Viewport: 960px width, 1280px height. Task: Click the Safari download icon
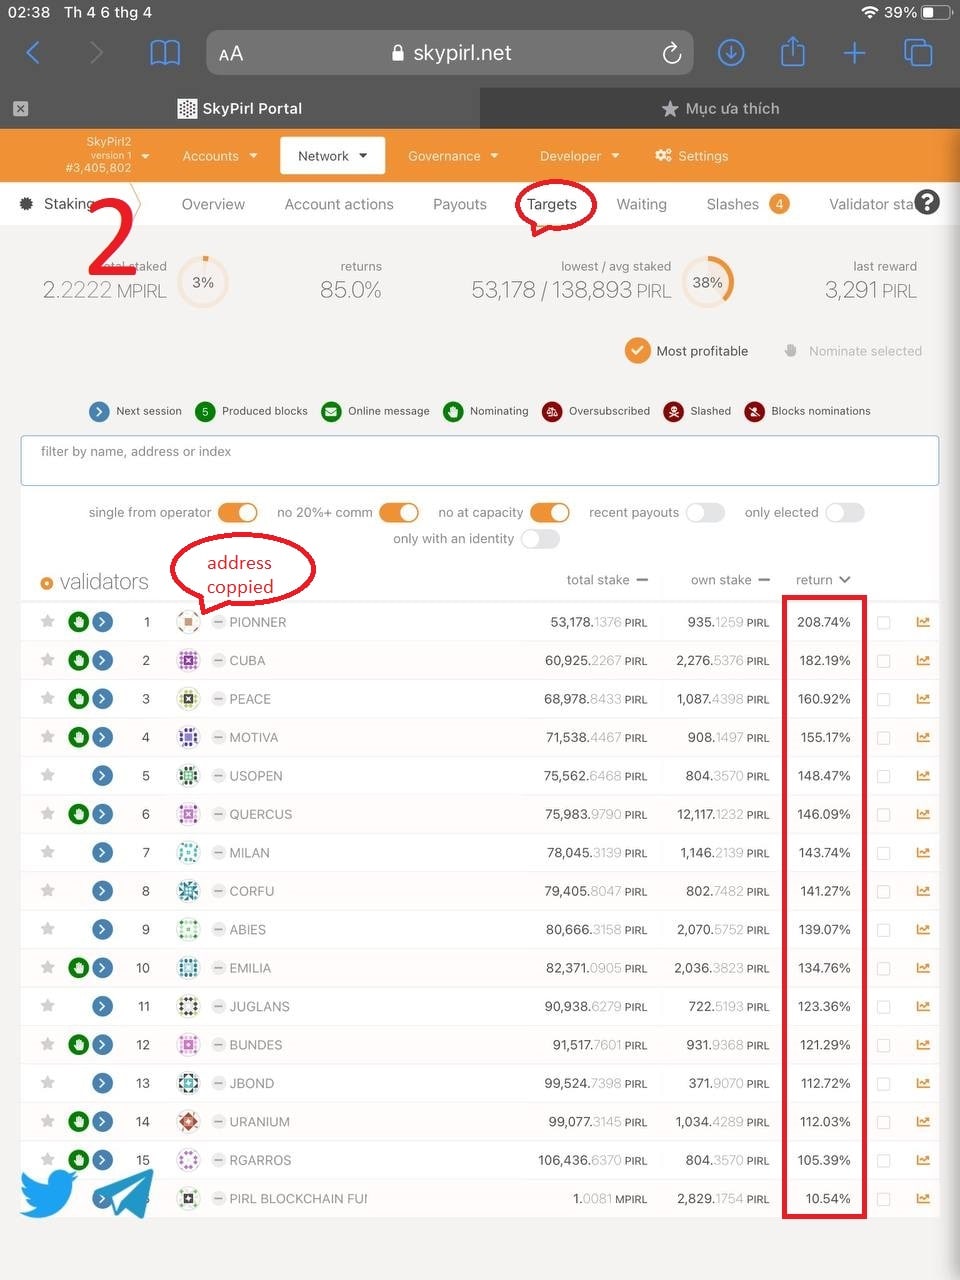point(731,53)
